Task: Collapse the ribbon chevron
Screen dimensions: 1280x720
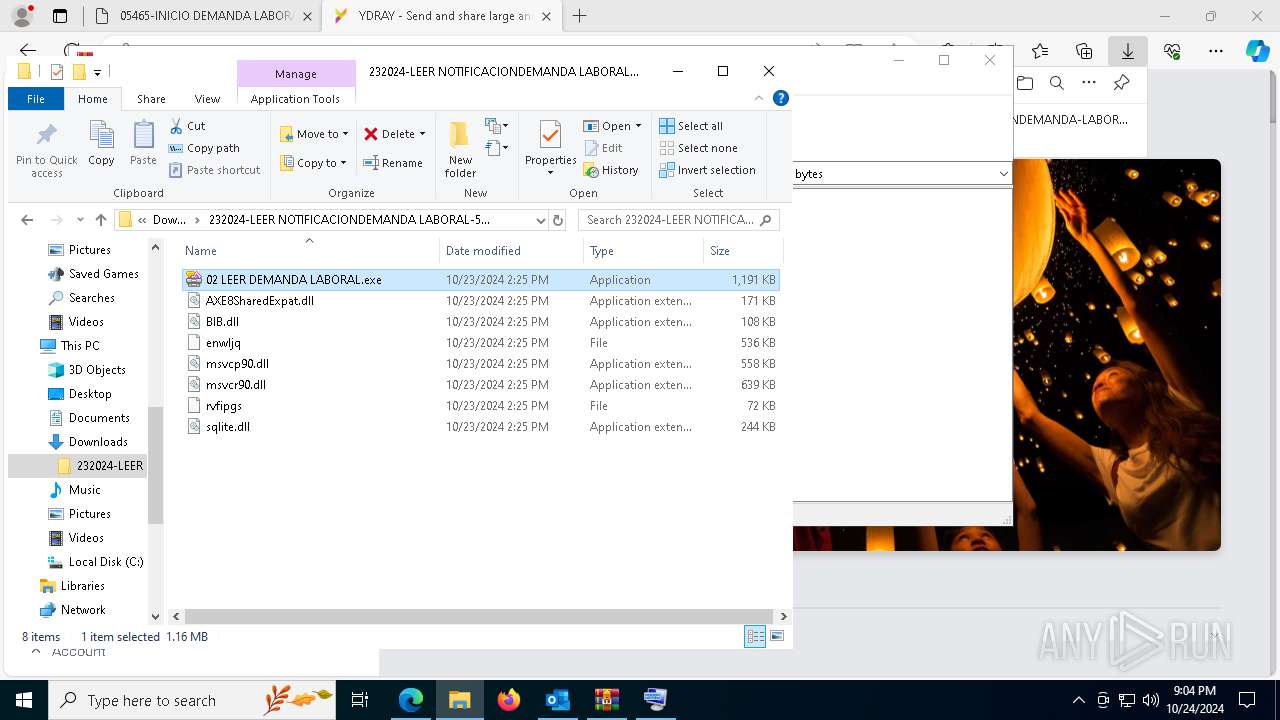Action: (x=760, y=98)
